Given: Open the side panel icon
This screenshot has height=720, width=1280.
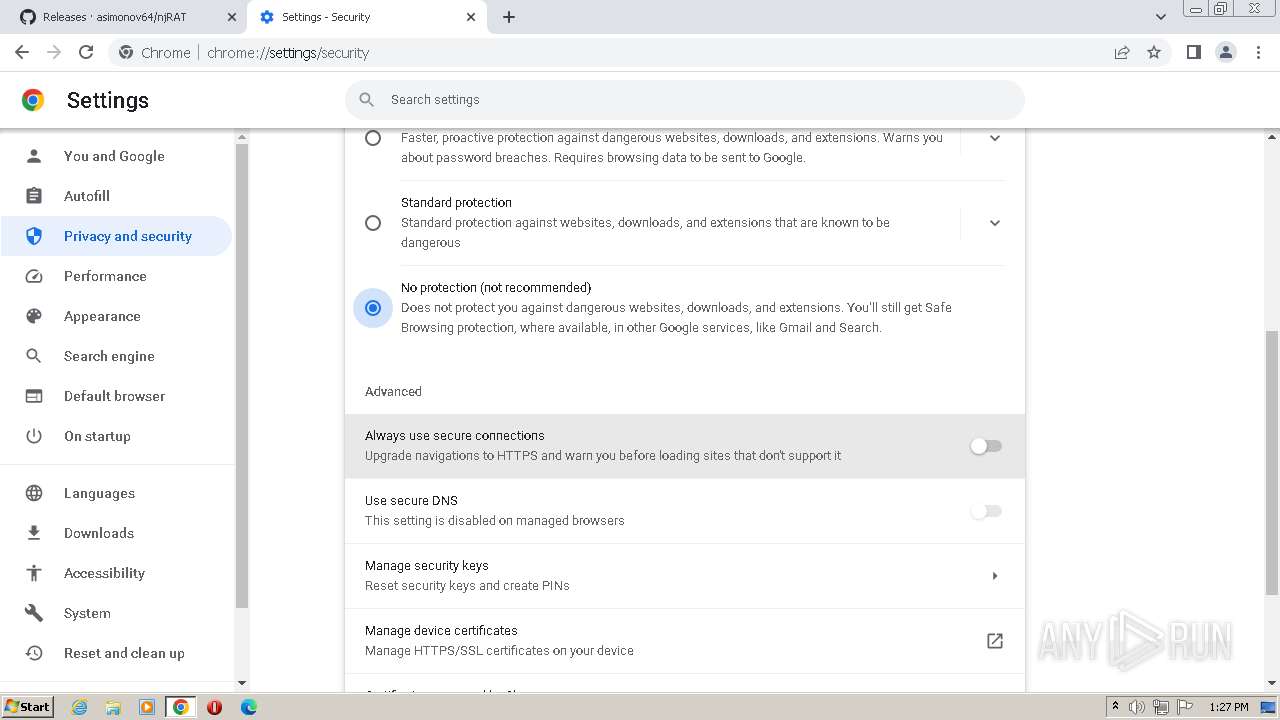Looking at the screenshot, I should click(1193, 52).
